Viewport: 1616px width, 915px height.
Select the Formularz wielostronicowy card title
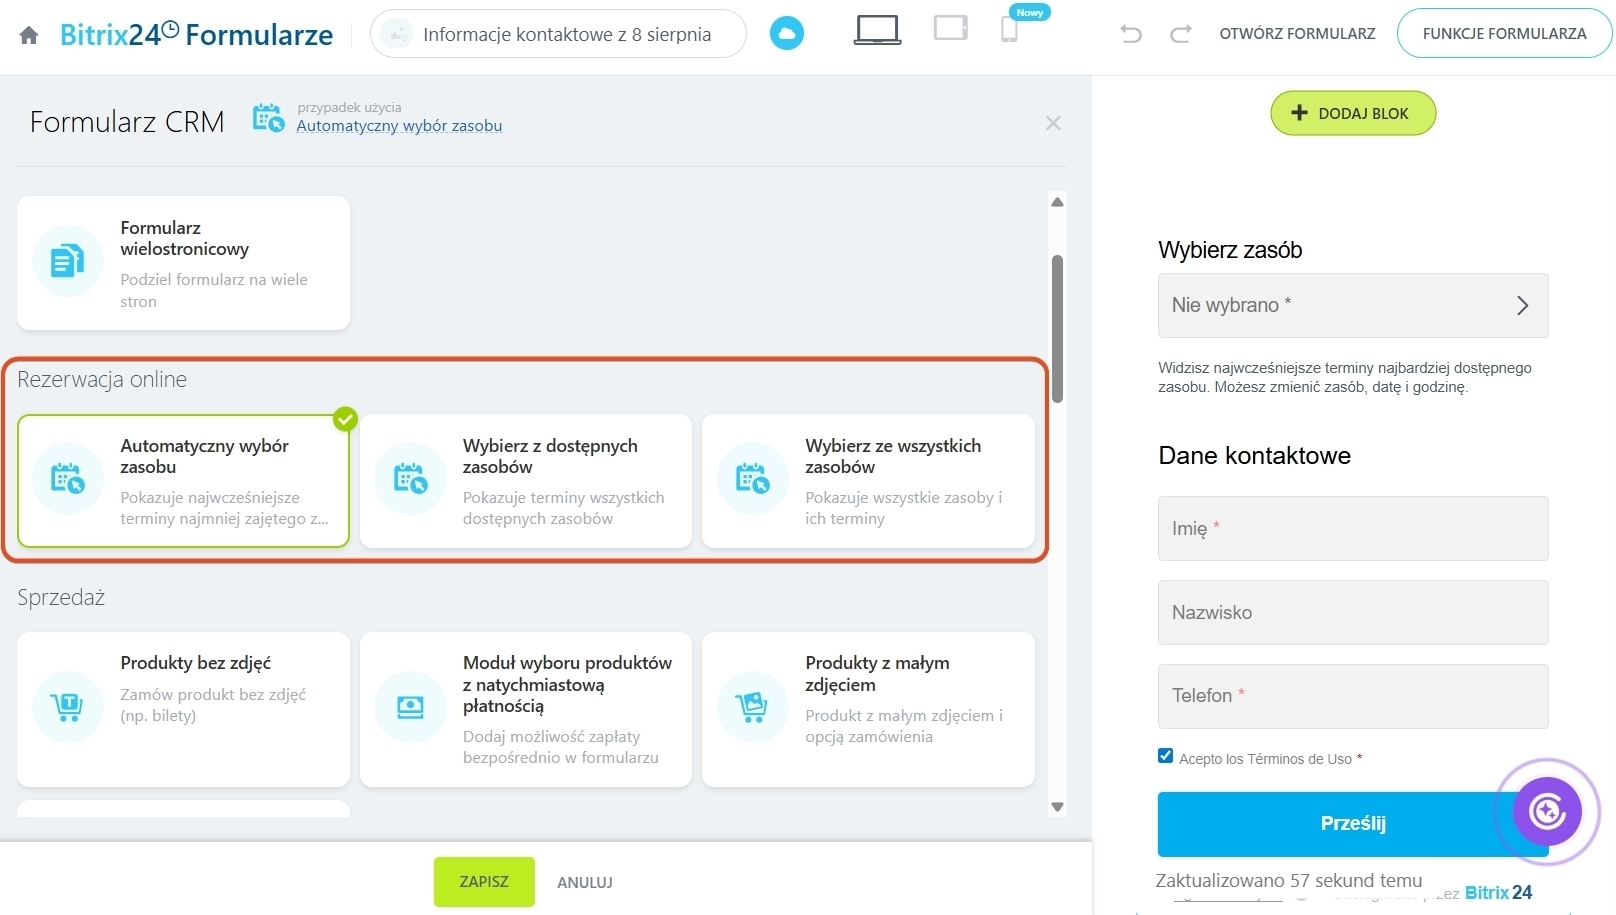[185, 238]
